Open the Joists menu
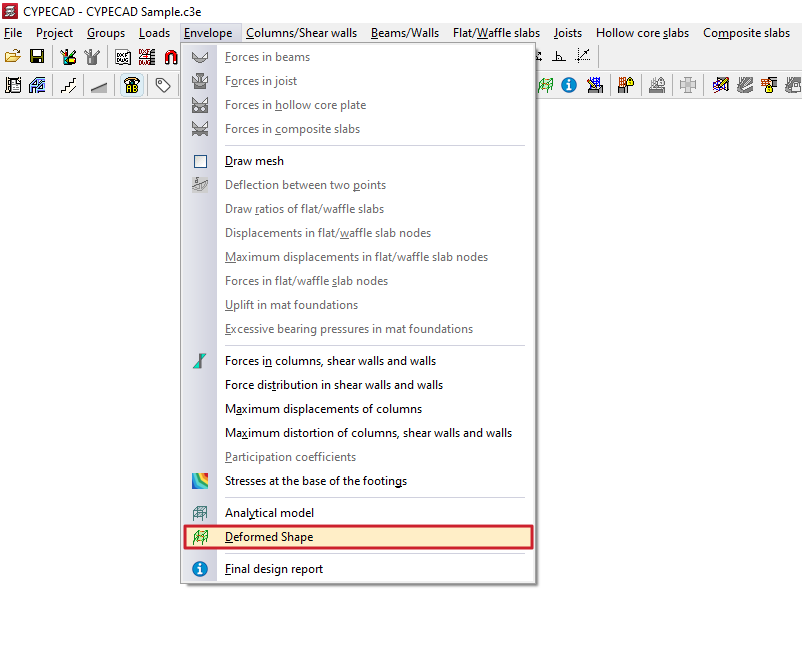This screenshot has height=660, width=802. (568, 33)
